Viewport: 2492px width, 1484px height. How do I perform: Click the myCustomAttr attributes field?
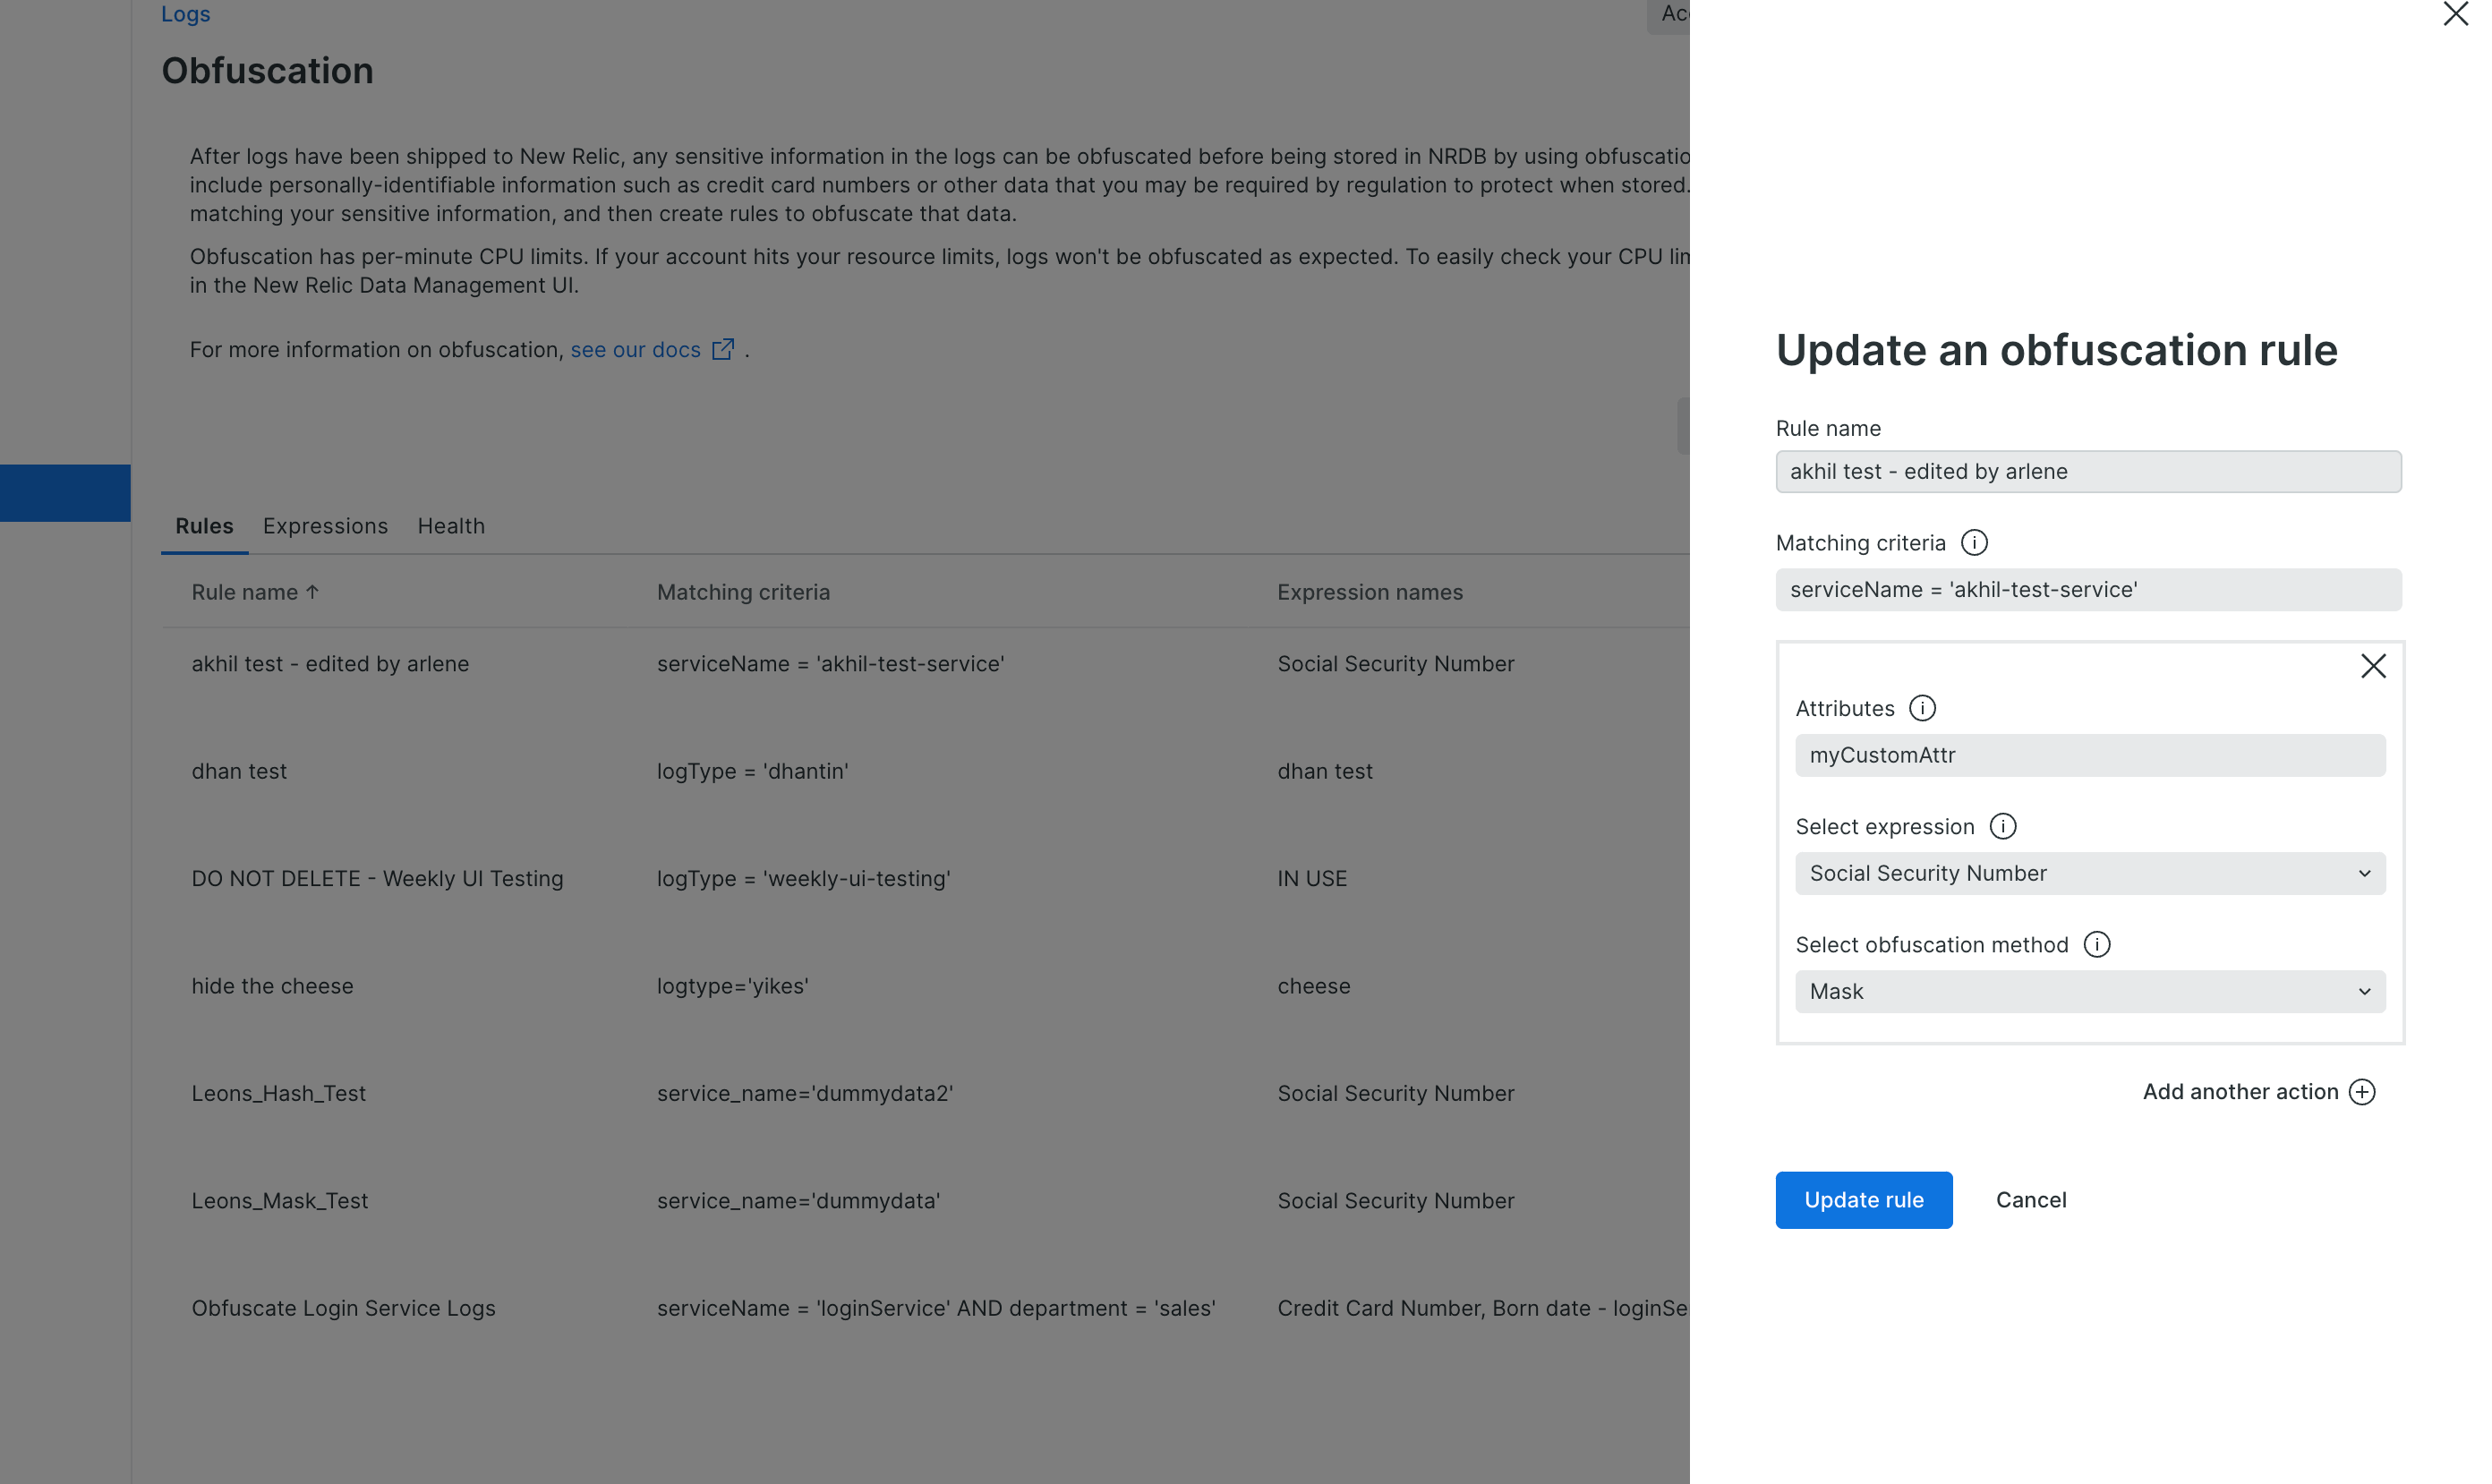[x=2089, y=755]
